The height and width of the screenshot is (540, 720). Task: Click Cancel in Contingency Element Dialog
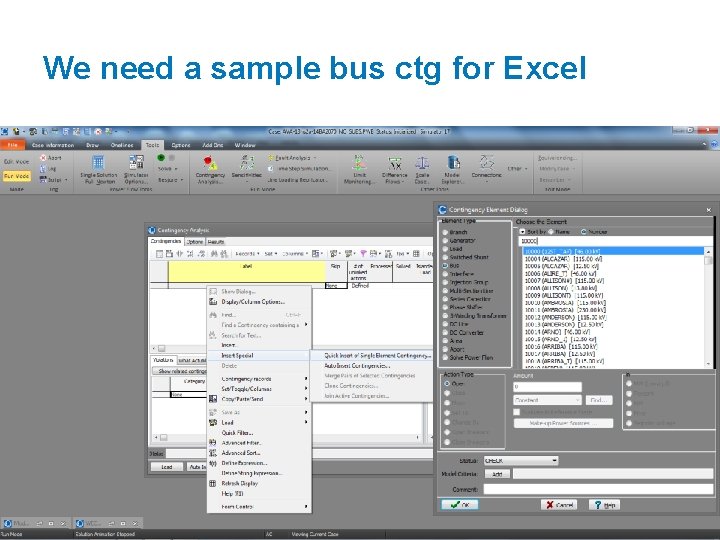pyautogui.click(x=559, y=505)
